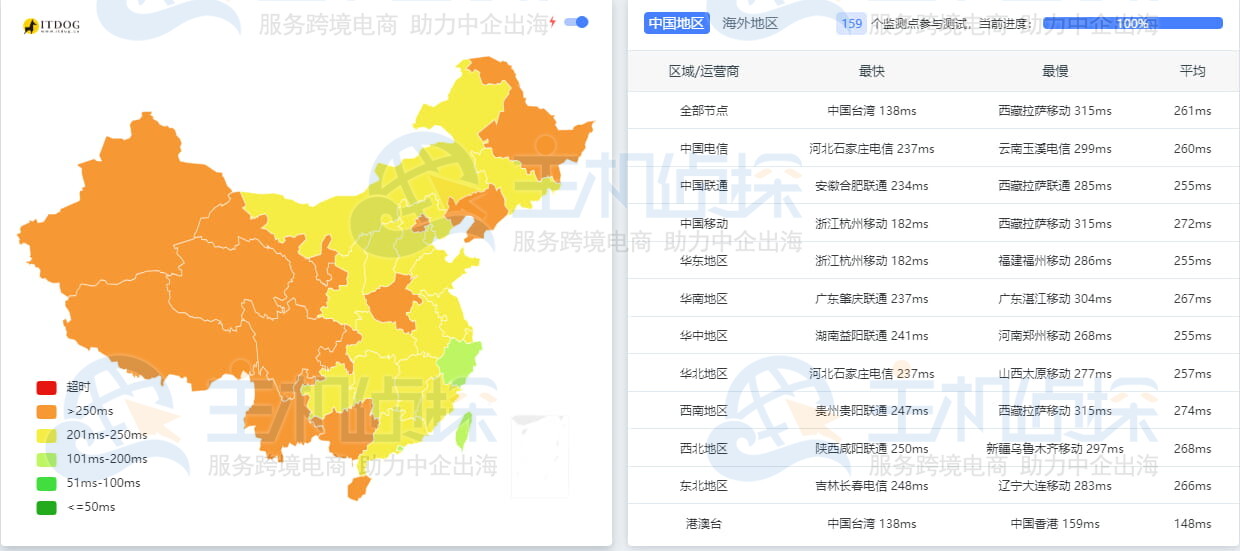This screenshot has height=551, width=1240.
Task: Select the 华中地区 row label
Action: coord(704,336)
